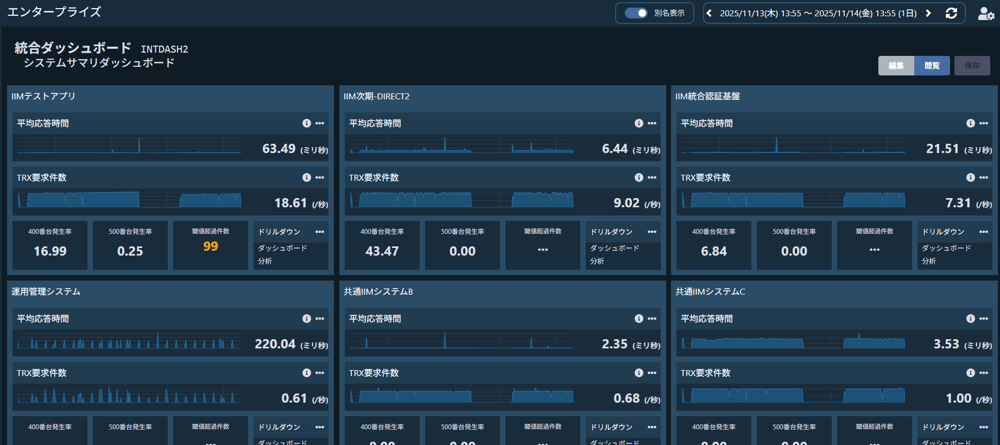The image size is (1000, 445).
Task: Click the refresh icon beside the date range
Action: (x=951, y=13)
